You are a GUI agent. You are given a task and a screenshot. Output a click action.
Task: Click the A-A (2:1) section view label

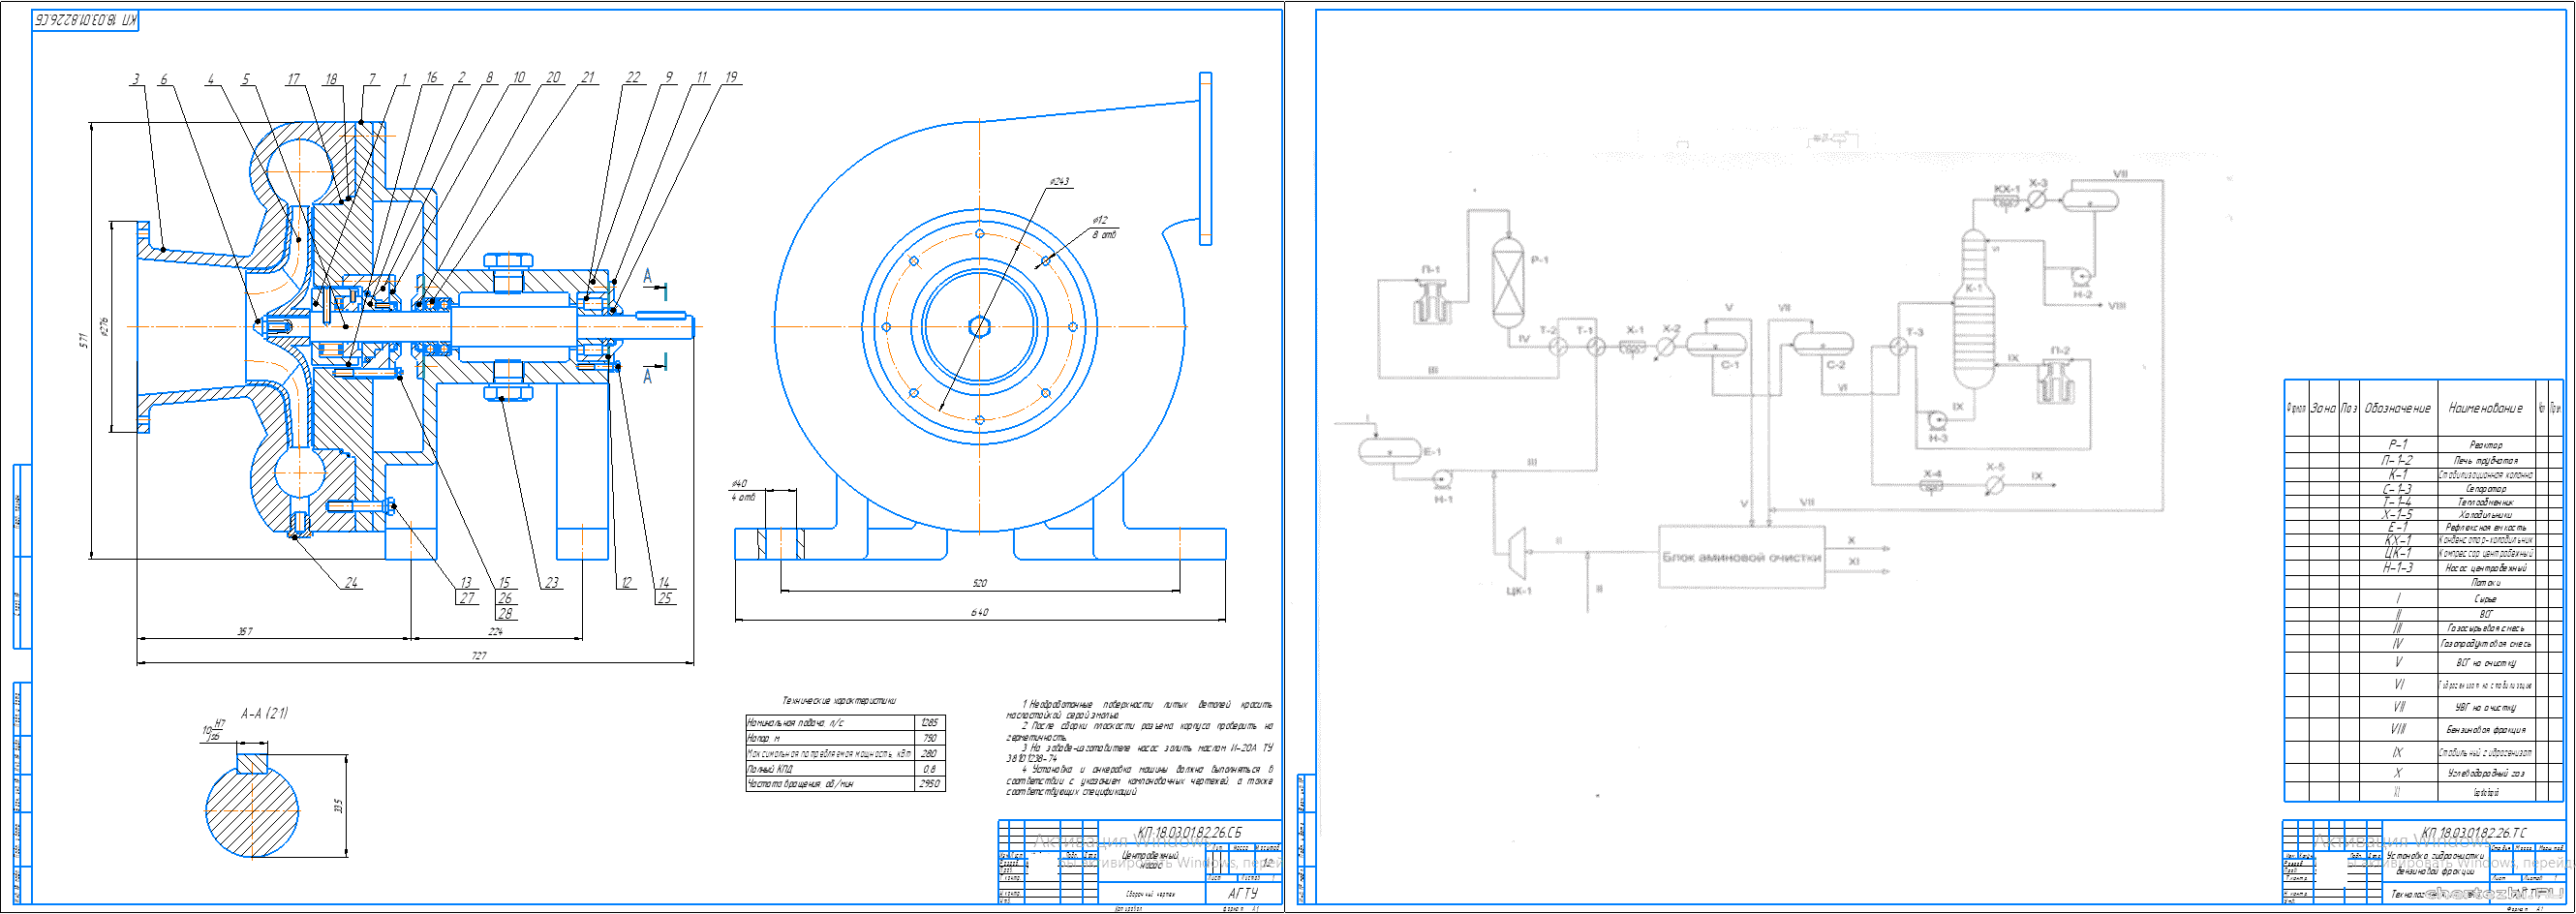coord(264,713)
